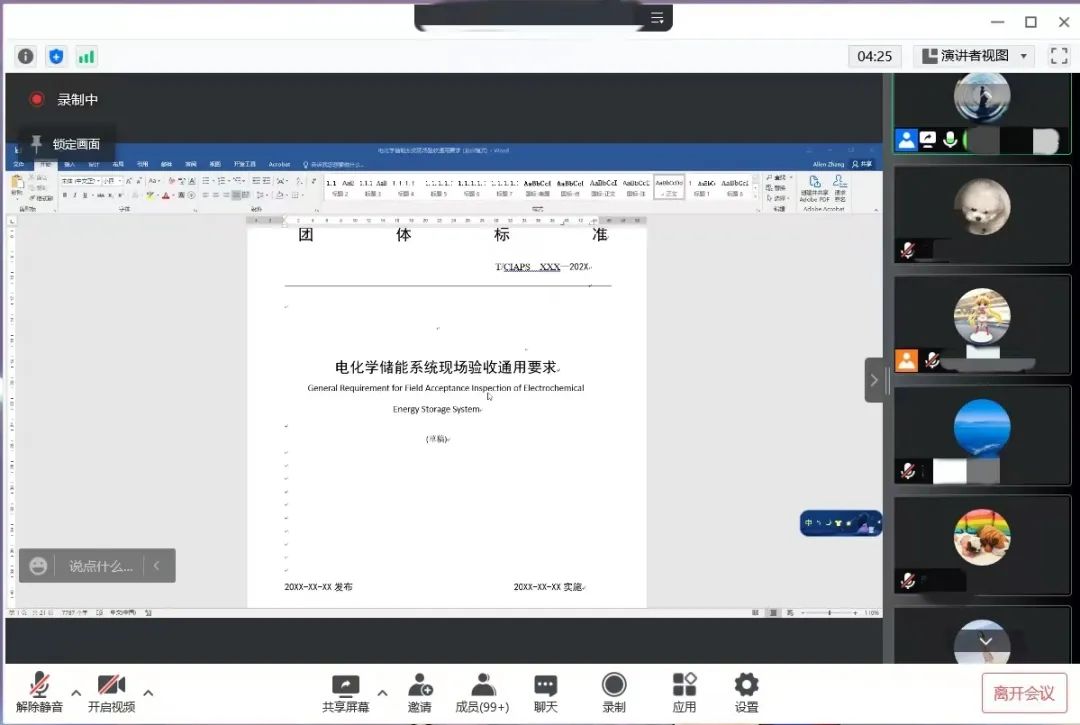Click the meeting info icon
Viewport: 1080px width, 725px height.
[26, 56]
